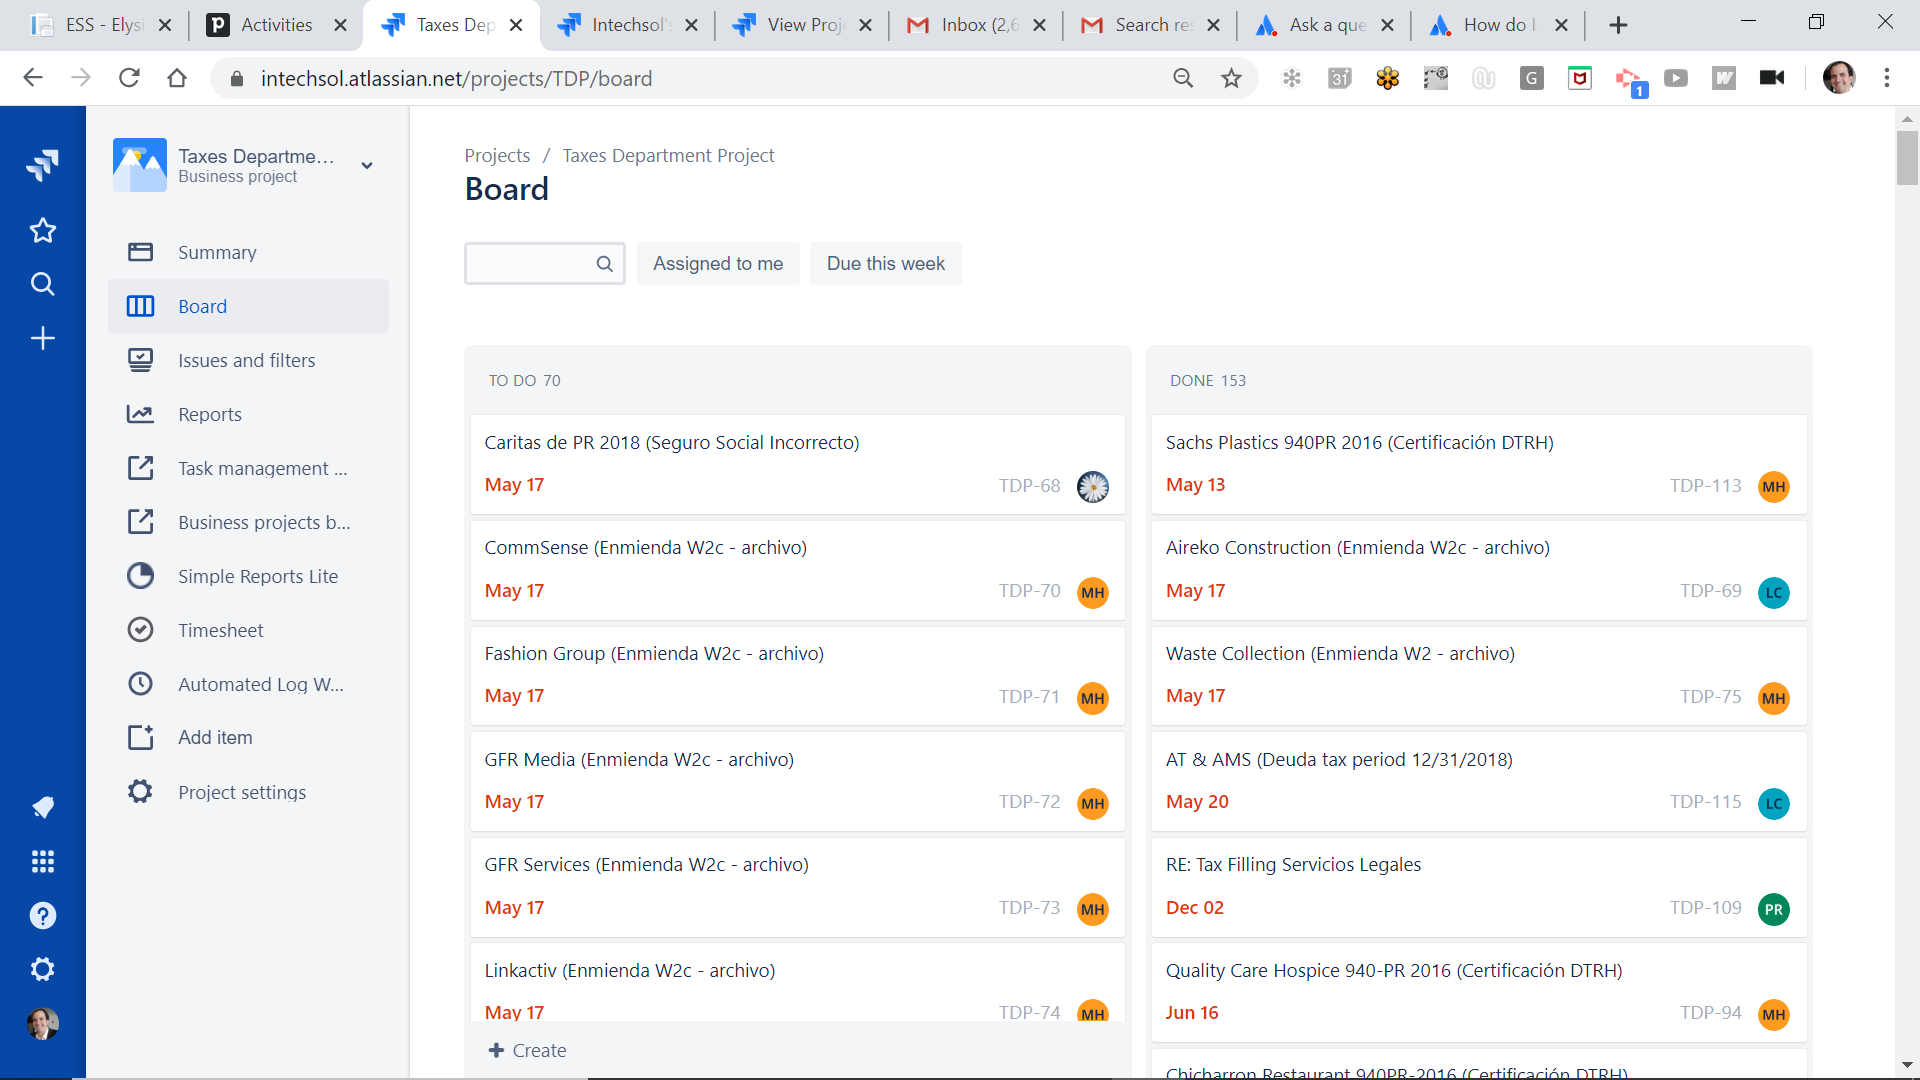Reload the page with refresh icon
This screenshot has height=1080, width=1920.
click(x=129, y=78)
